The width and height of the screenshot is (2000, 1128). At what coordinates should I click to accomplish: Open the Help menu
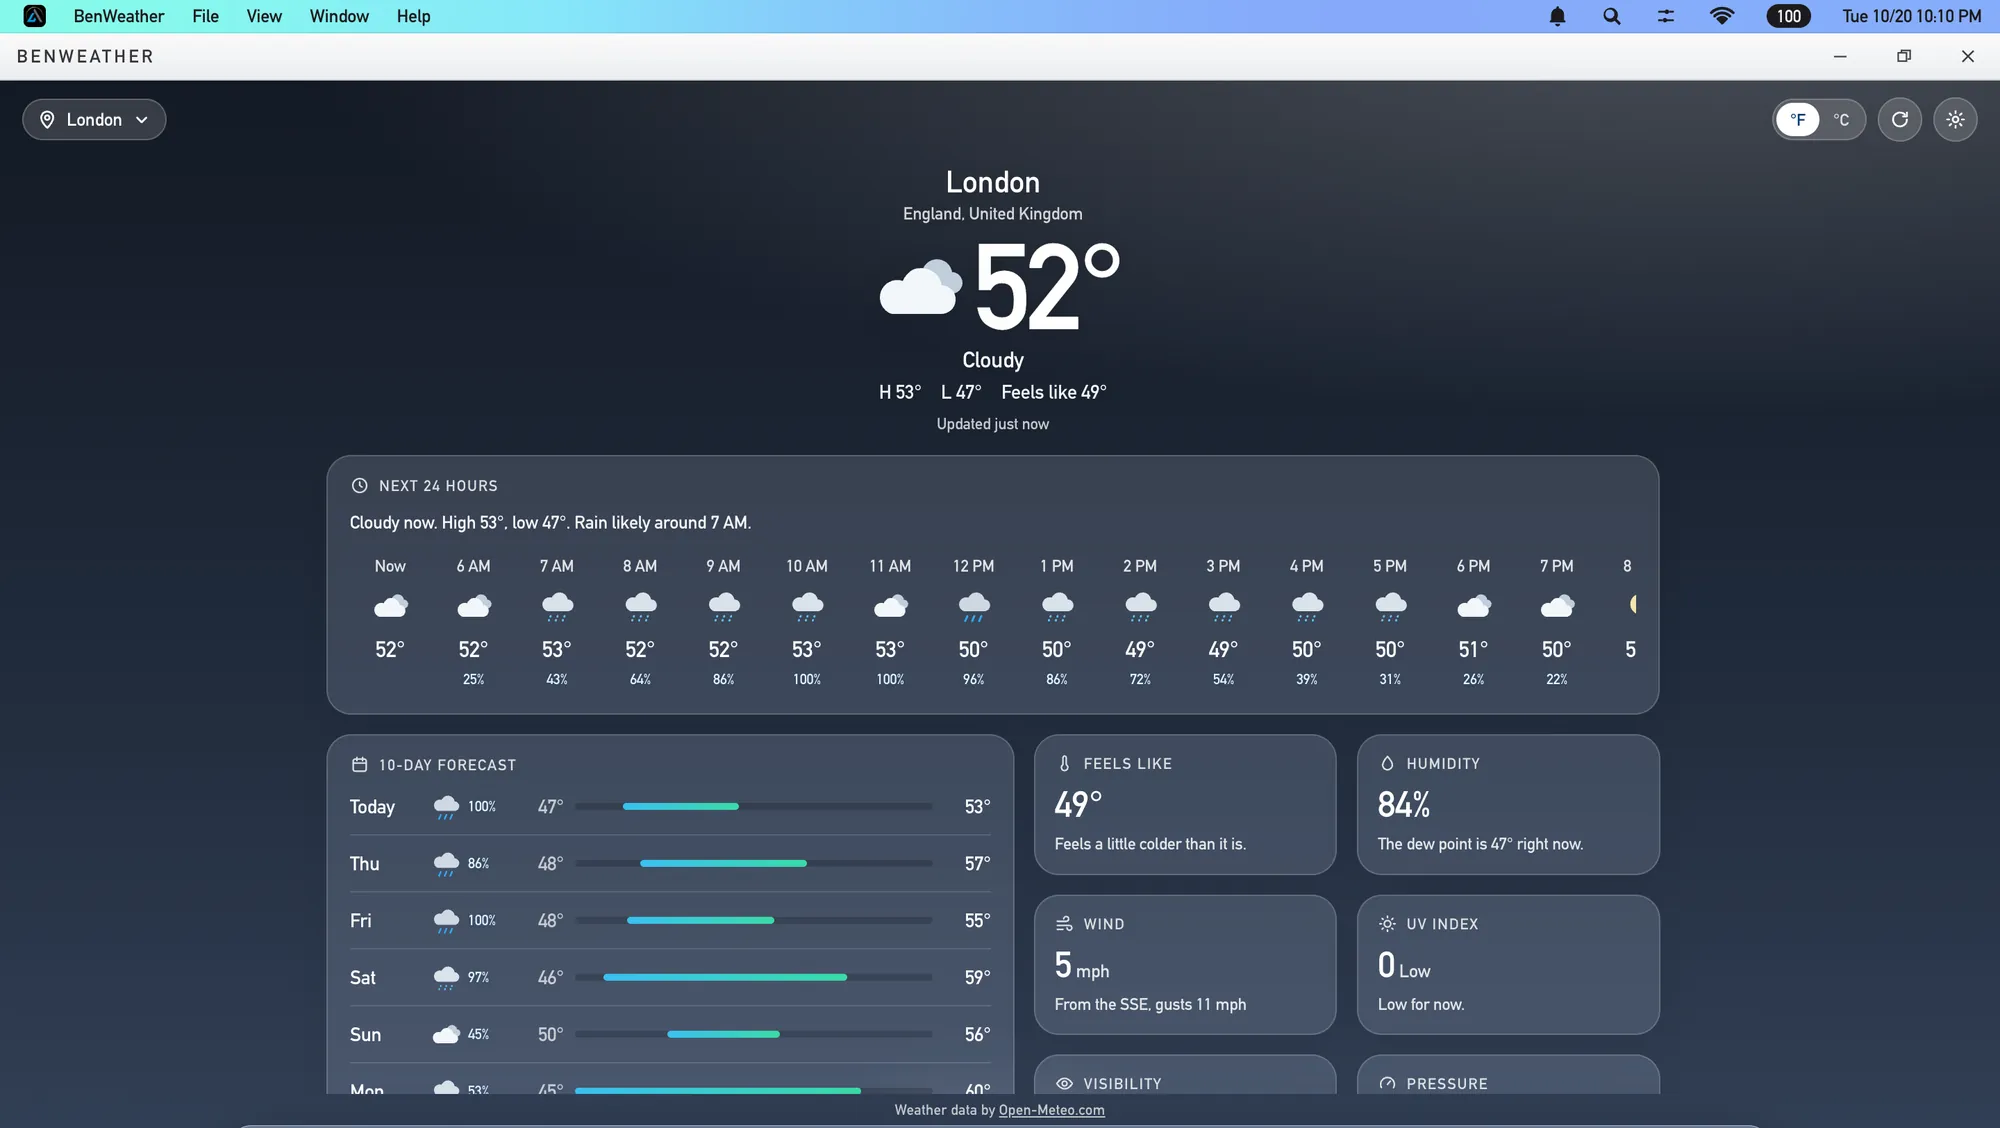[x=413, y=16]
